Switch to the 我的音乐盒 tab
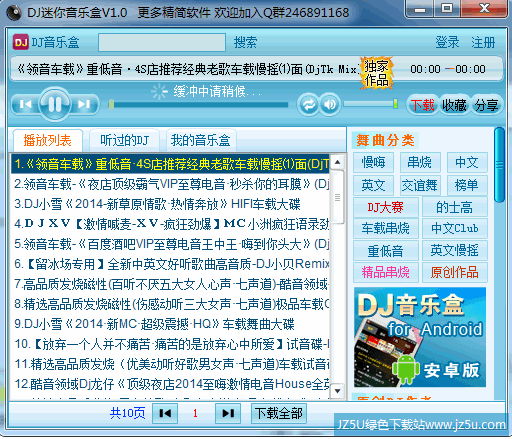This screenshot has width=512, height=439. click(x=201, y=140)
